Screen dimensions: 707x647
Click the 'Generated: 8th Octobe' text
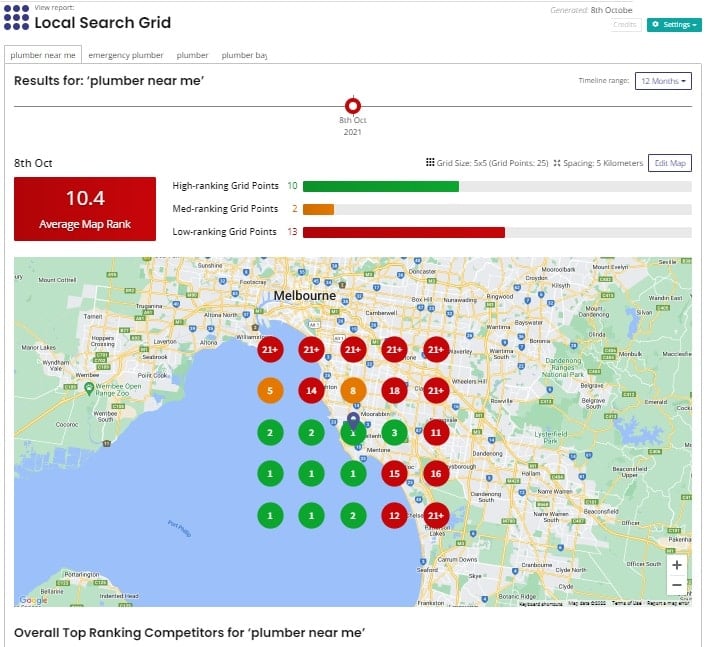tap(591, 10)
